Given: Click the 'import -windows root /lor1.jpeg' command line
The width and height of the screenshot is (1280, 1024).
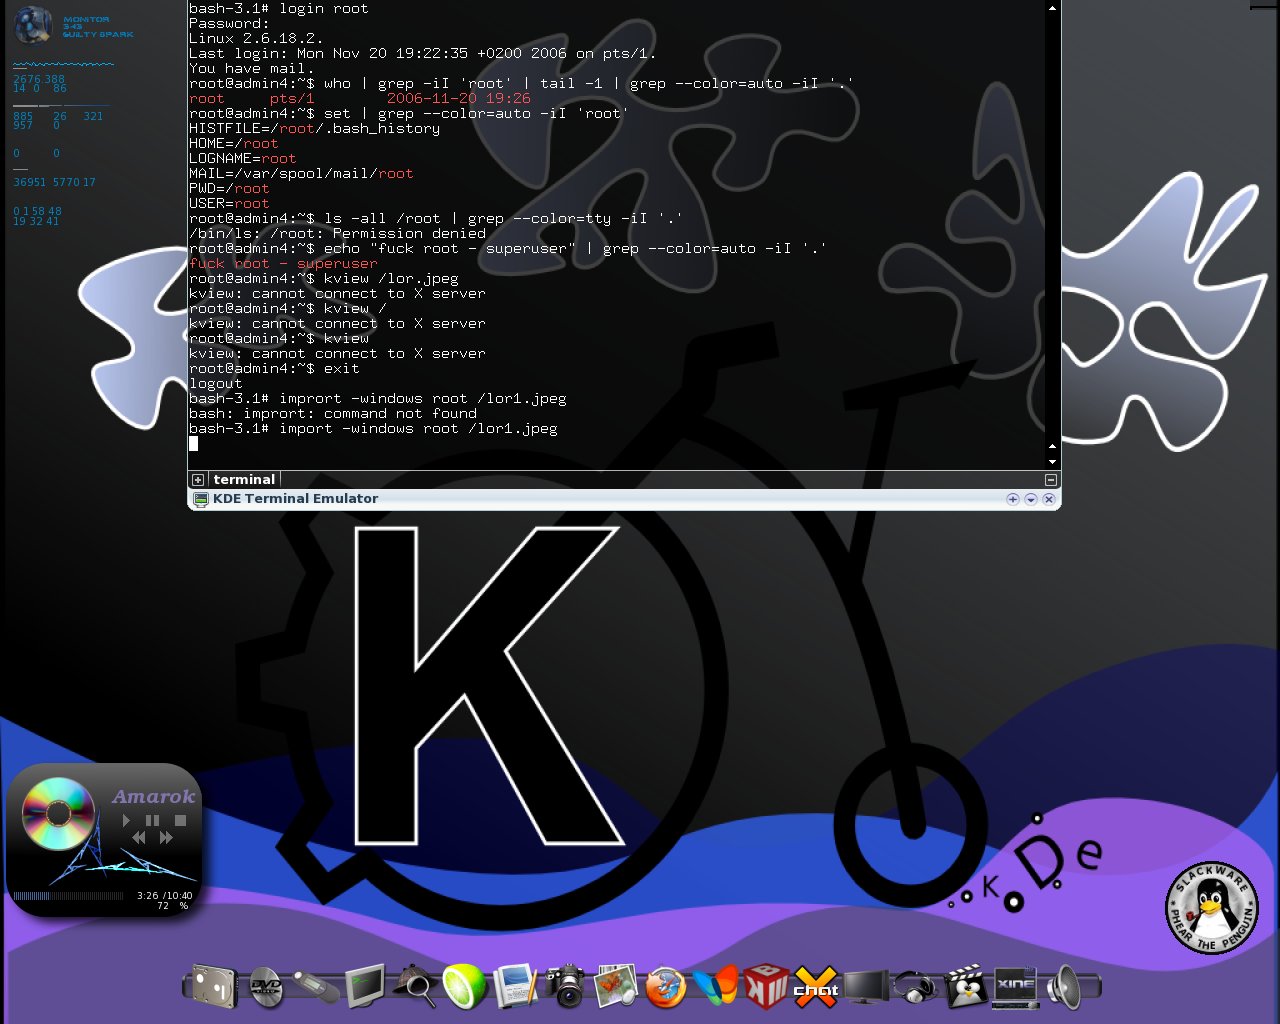Looking at the screenshot, I should pos(373,428).
